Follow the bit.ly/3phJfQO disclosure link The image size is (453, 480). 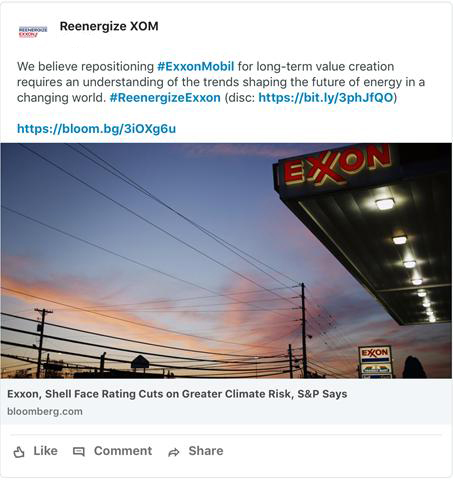coord(326,98)
